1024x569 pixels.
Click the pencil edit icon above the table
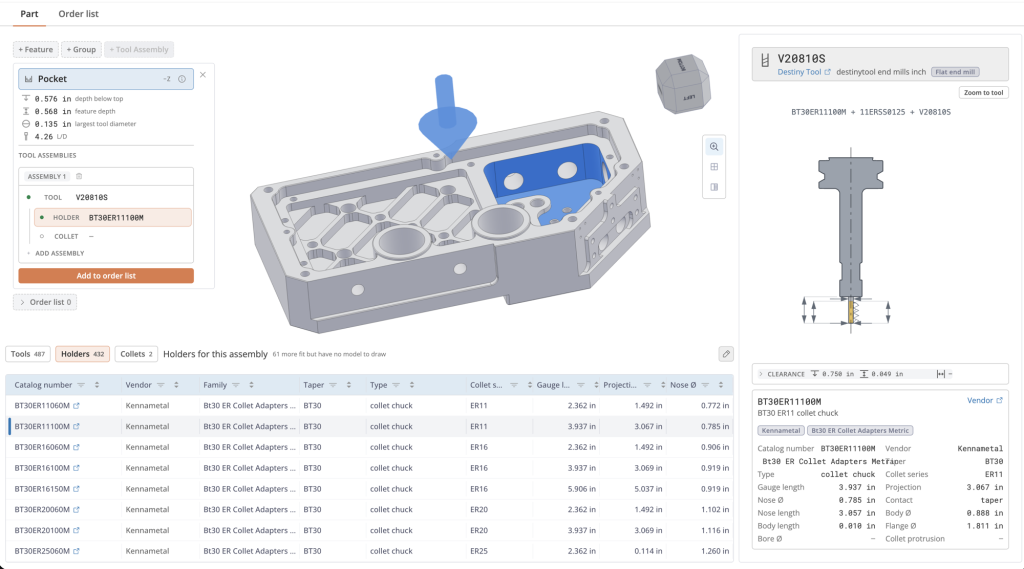pyautogui.click(x=726, y=354)
